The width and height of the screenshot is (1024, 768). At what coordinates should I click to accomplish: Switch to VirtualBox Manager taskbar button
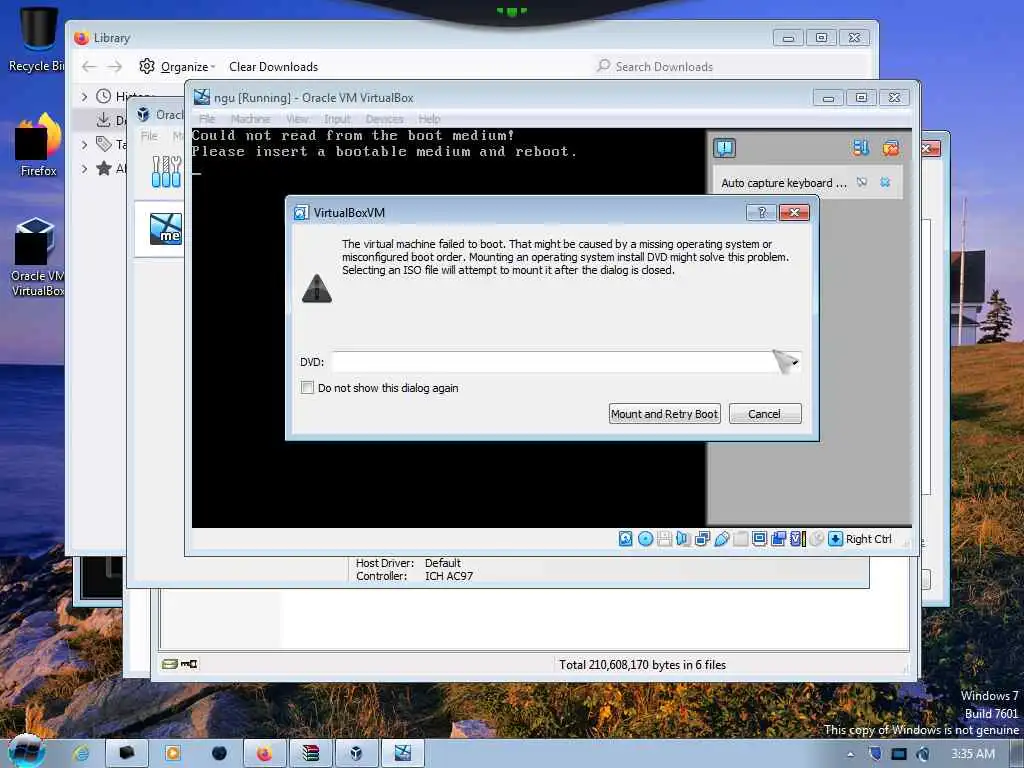(356, 753)
